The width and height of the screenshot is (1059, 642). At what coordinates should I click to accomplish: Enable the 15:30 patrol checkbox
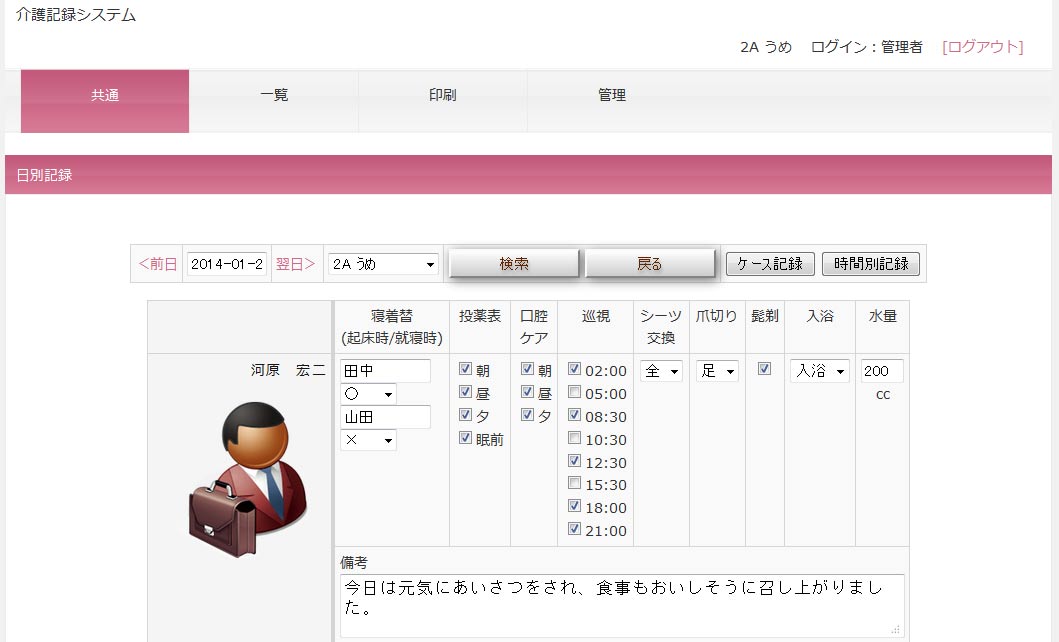(575, 484)
